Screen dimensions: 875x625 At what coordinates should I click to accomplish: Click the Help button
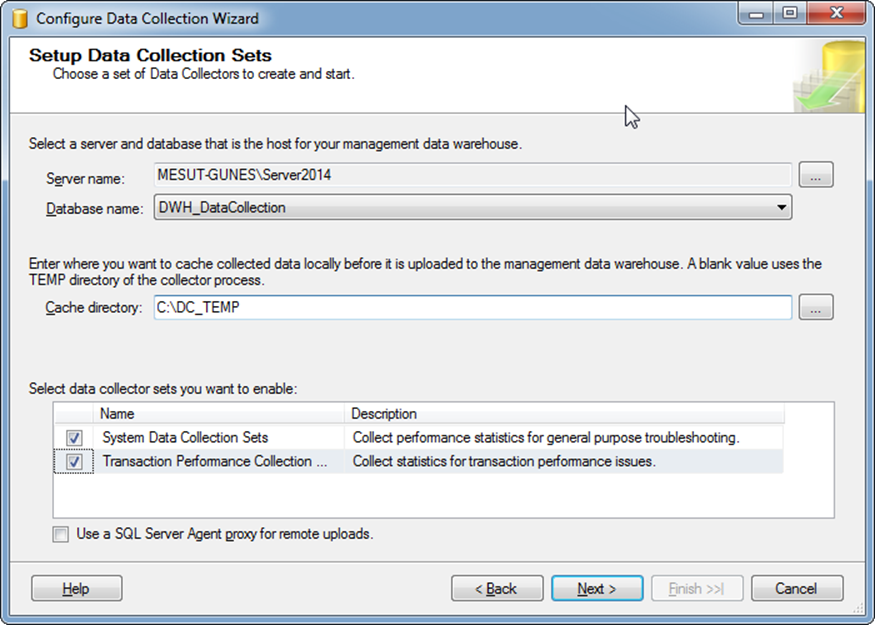(x=76, y=588)
